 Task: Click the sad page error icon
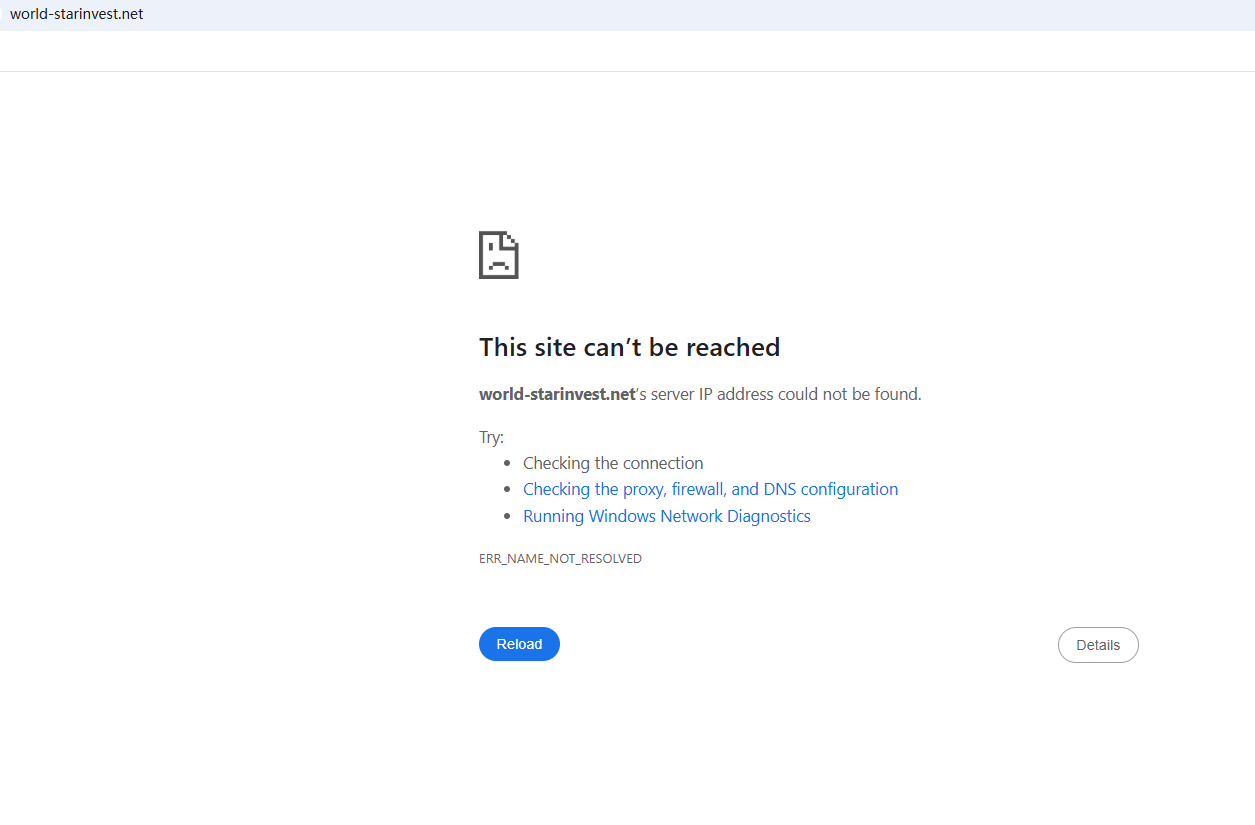498,255
